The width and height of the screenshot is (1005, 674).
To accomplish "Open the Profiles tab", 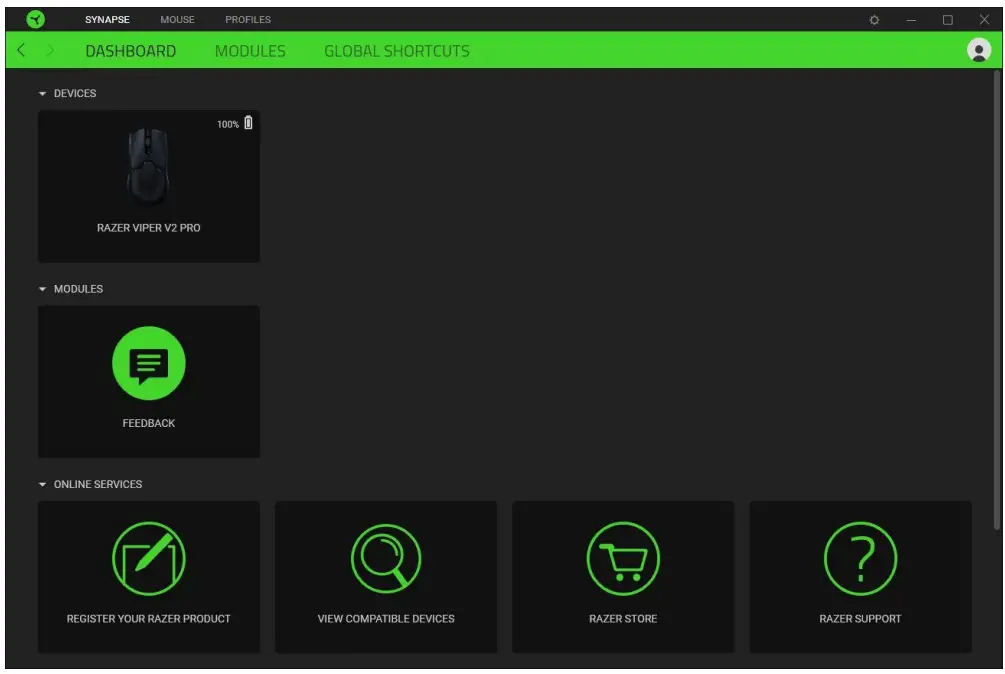I will coord(248,19).
